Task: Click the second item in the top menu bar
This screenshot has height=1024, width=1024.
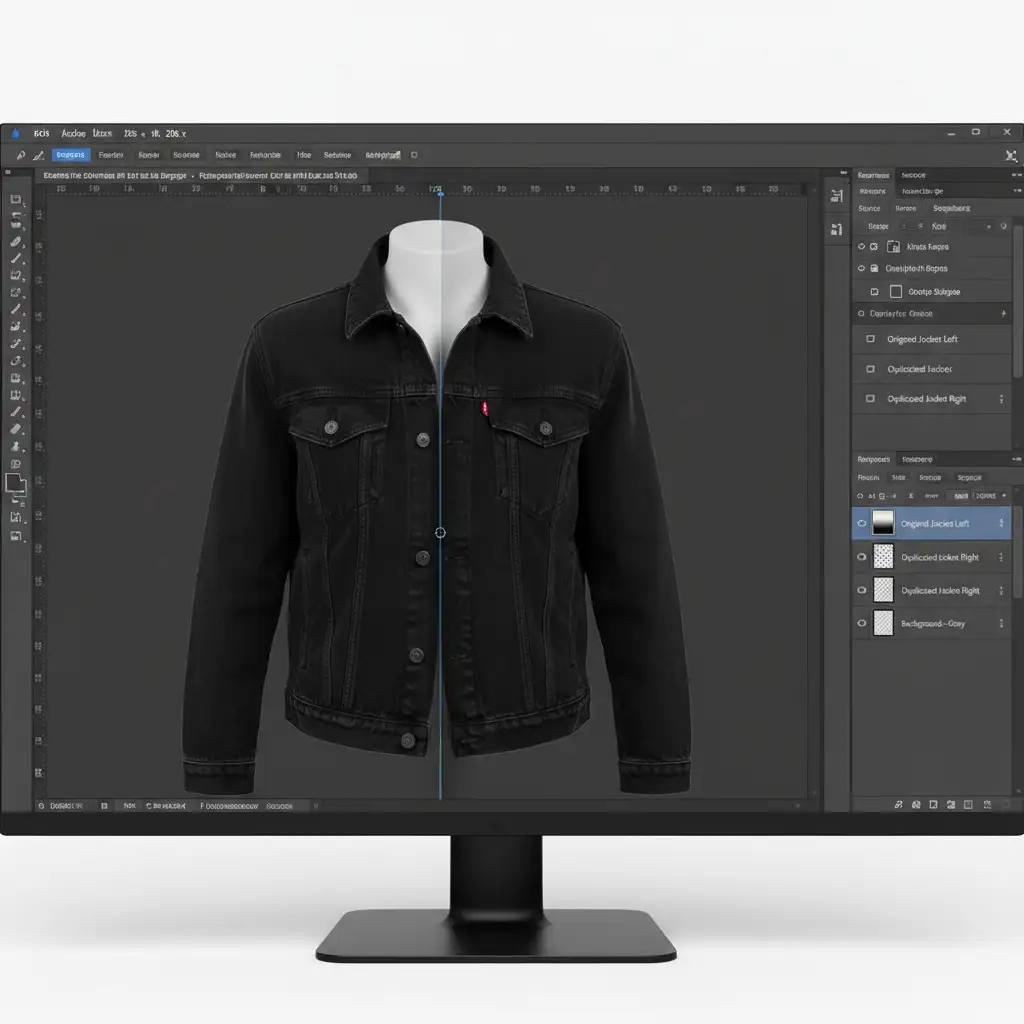Action: (x=73, y=133)
